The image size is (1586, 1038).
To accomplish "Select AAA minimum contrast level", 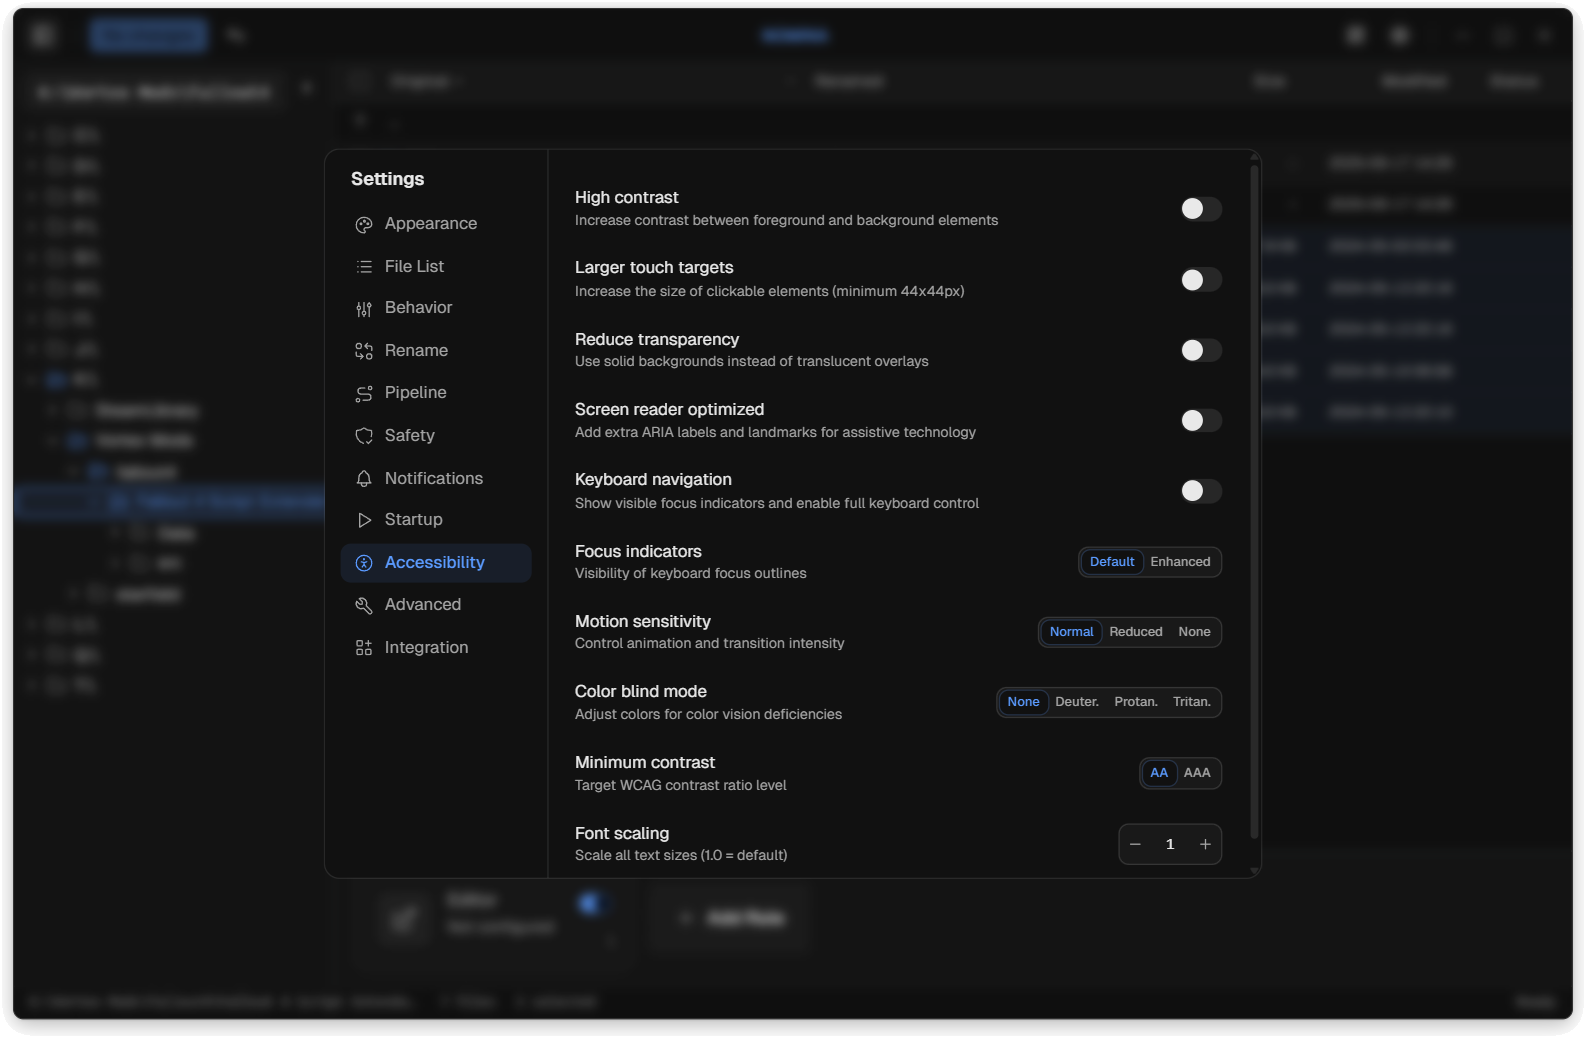I will [1197, 773].
